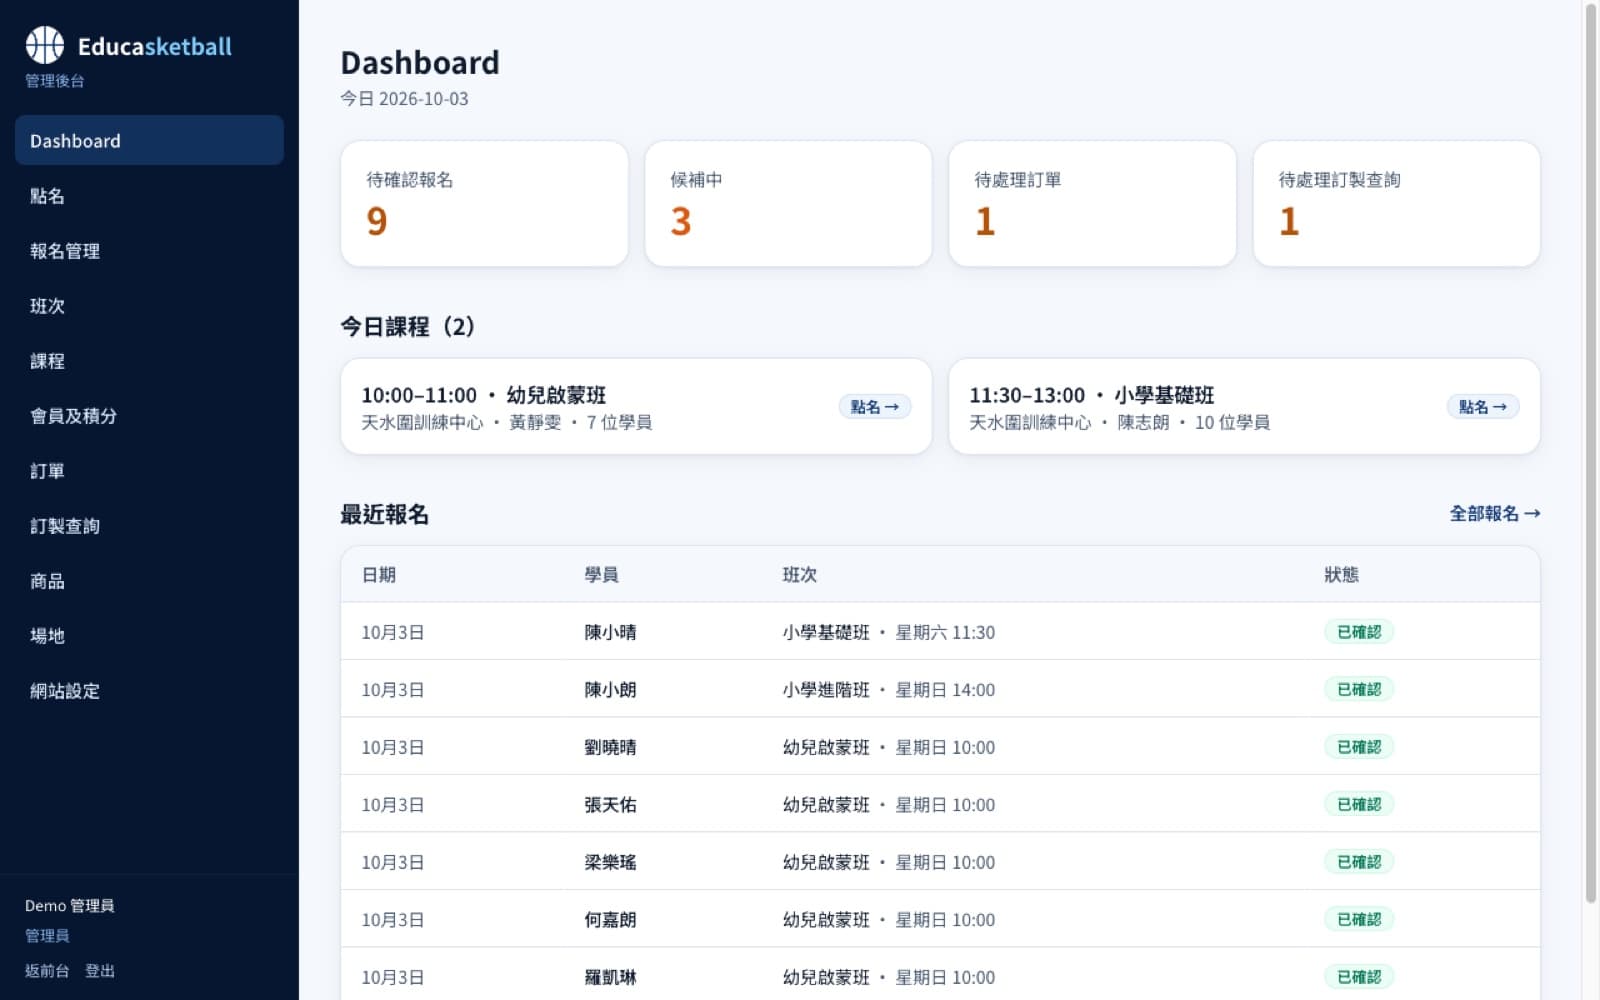This screenshot has height=1000, width=1600.
Task: Select 場地 from the sidebar
Action: tap(149, 635)
